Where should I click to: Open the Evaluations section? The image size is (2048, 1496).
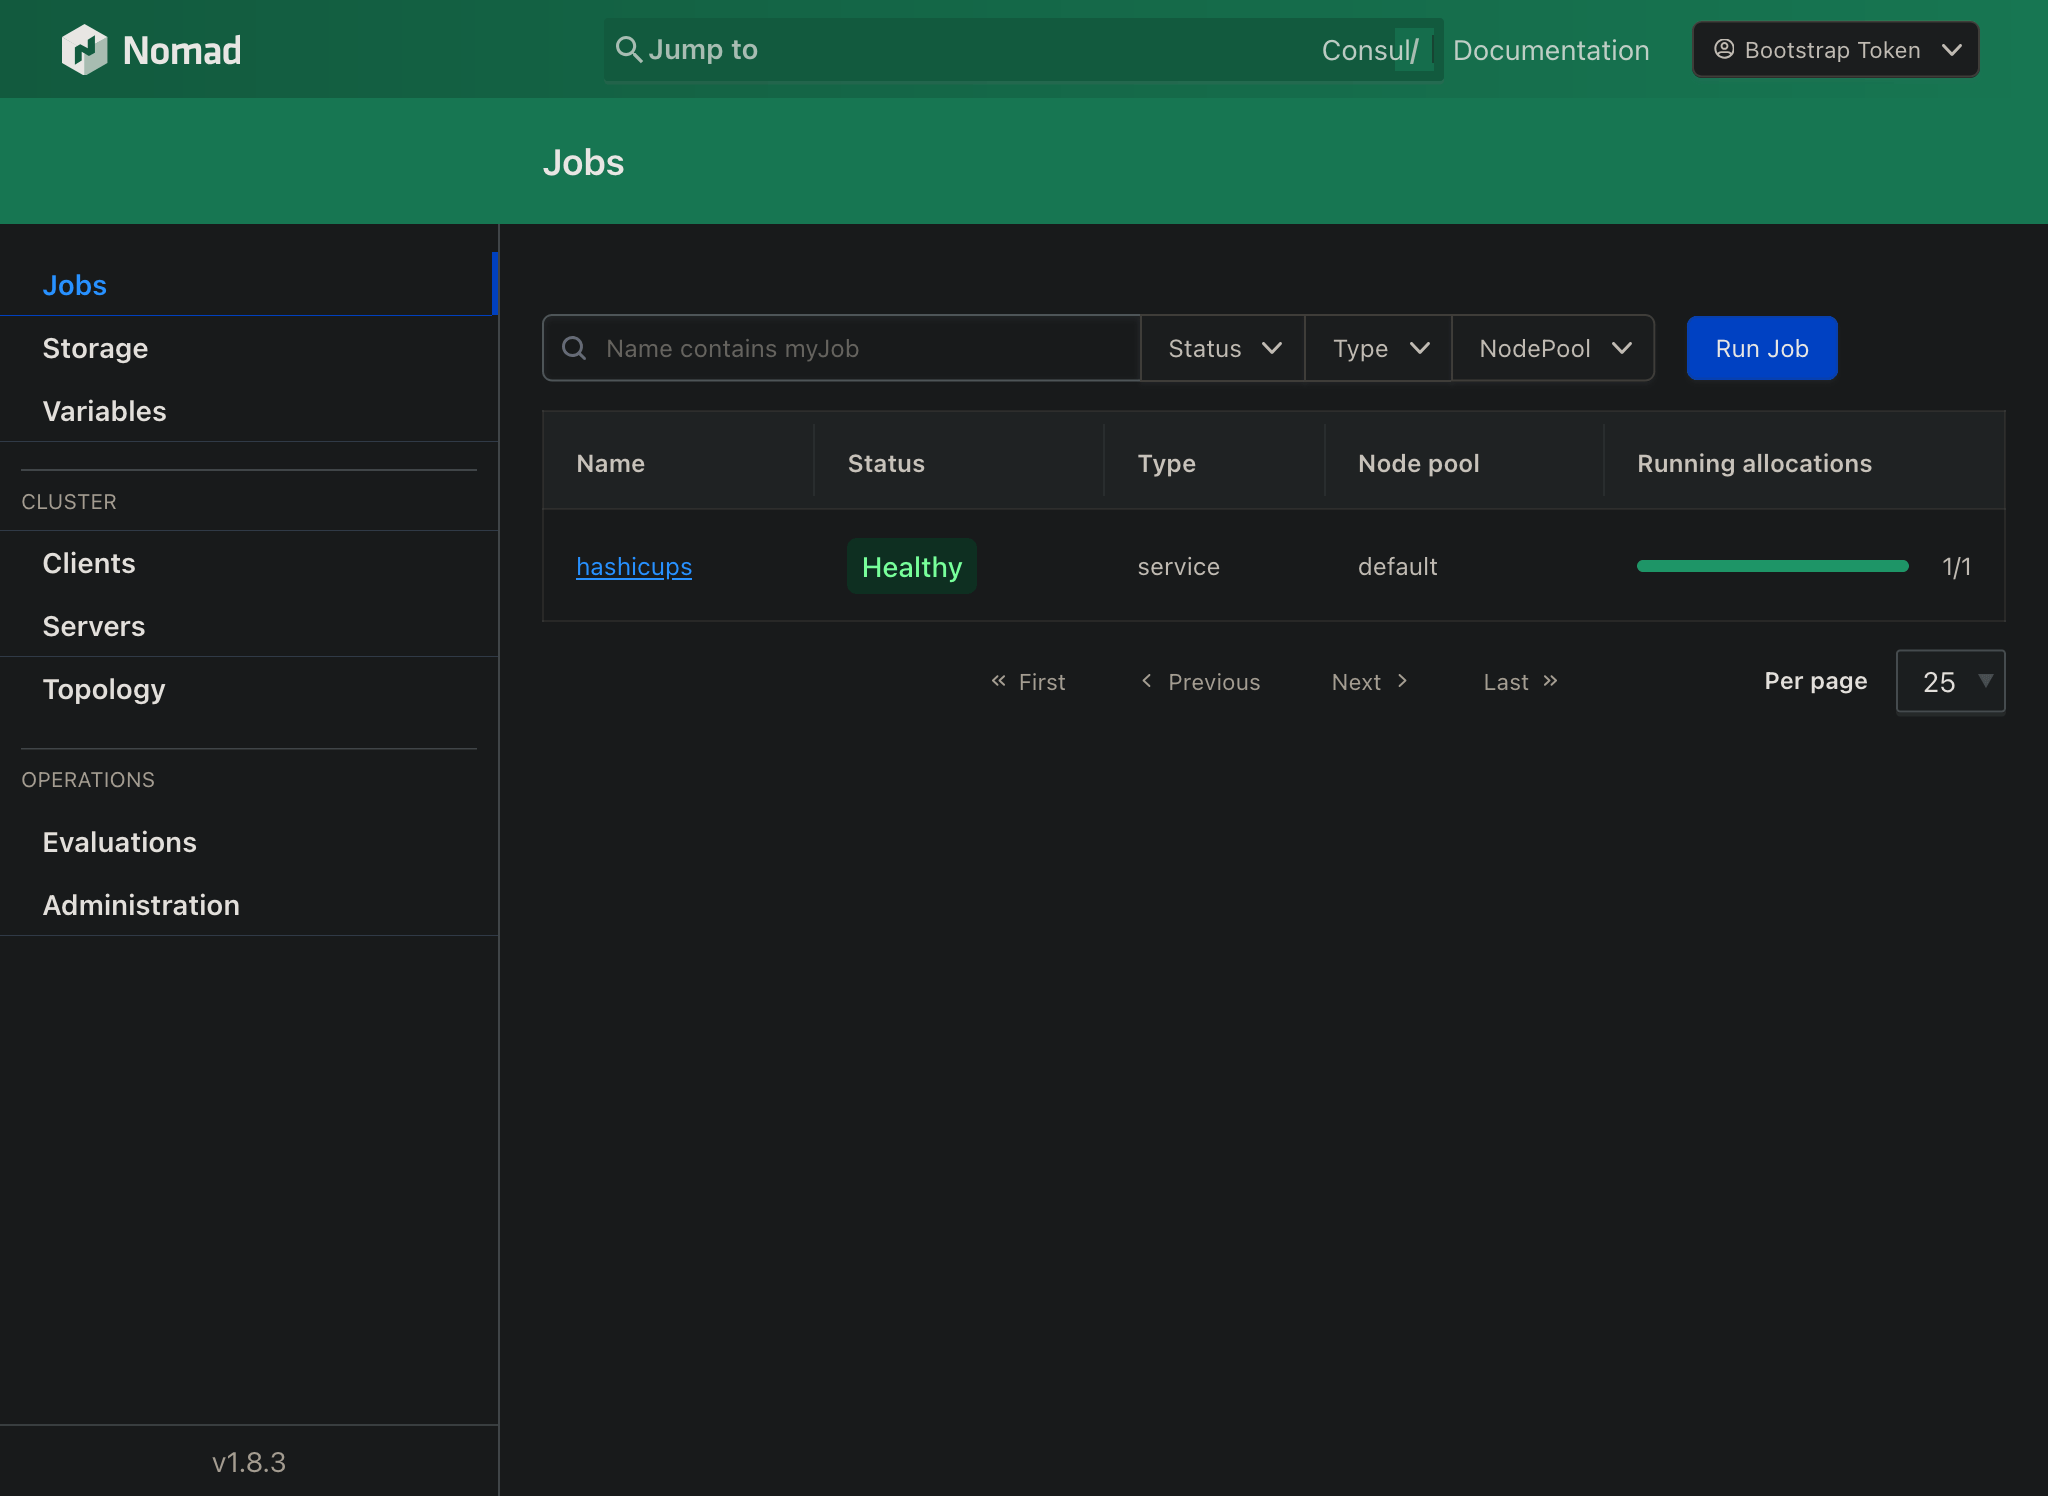click(119, 842)
